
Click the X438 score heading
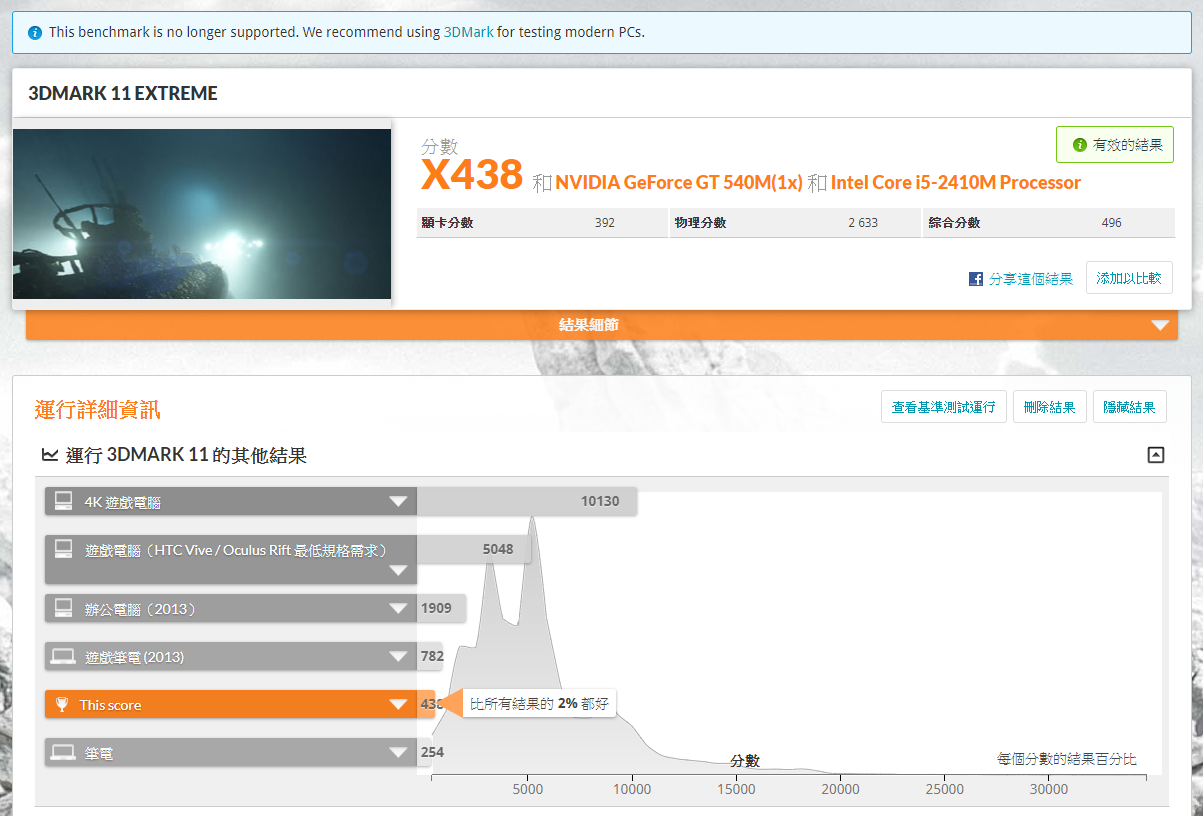(472, 175)
